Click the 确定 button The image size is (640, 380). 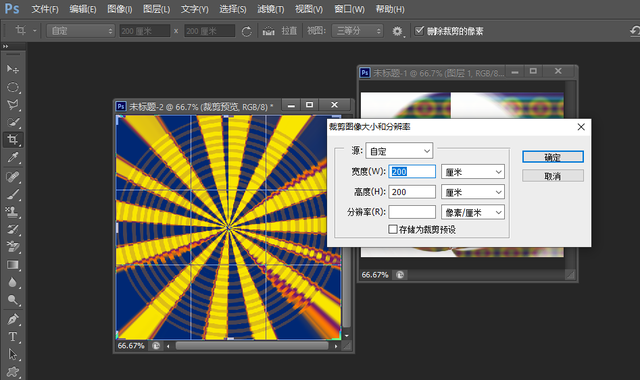(553, 157)
